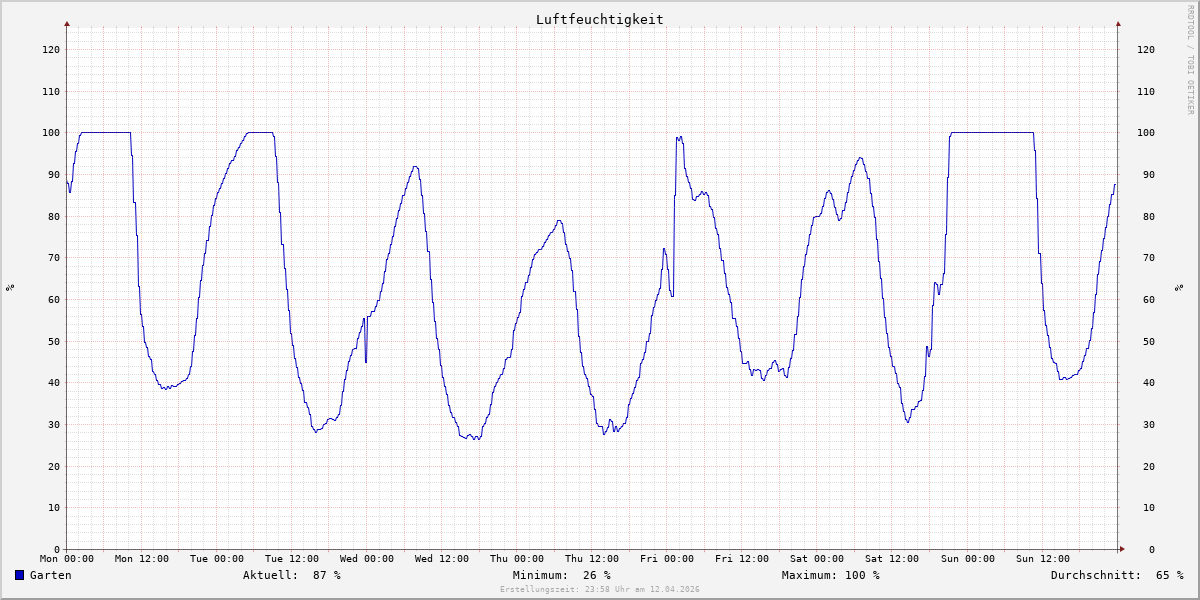Click the Wed 12:00 time axis label

pyautogui.click(x=442, y=559)
